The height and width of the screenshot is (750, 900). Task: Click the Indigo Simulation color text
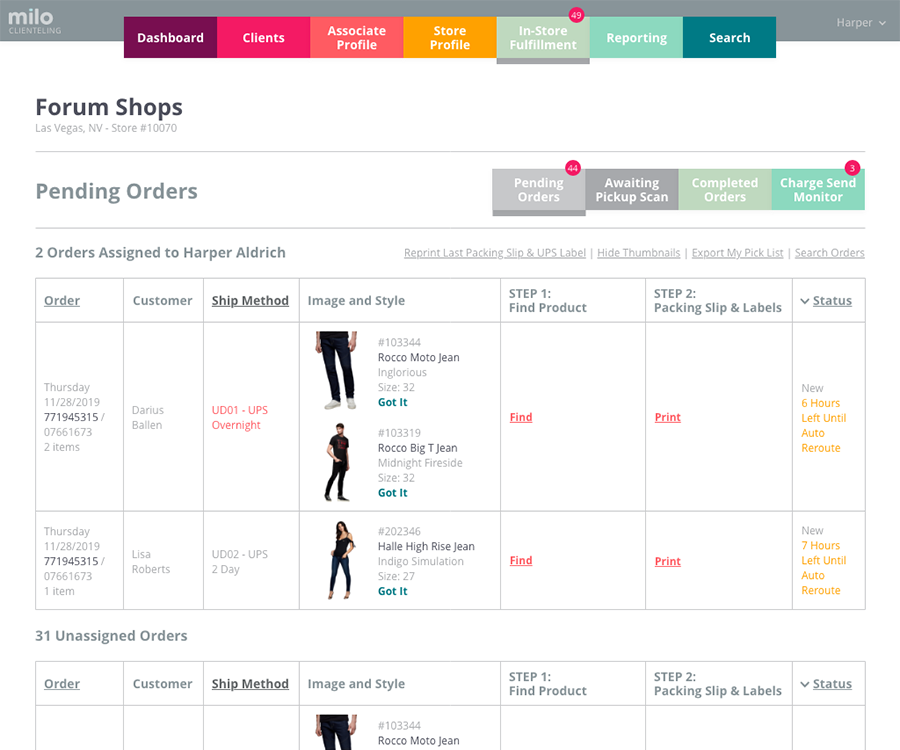[x=421, y=561]
